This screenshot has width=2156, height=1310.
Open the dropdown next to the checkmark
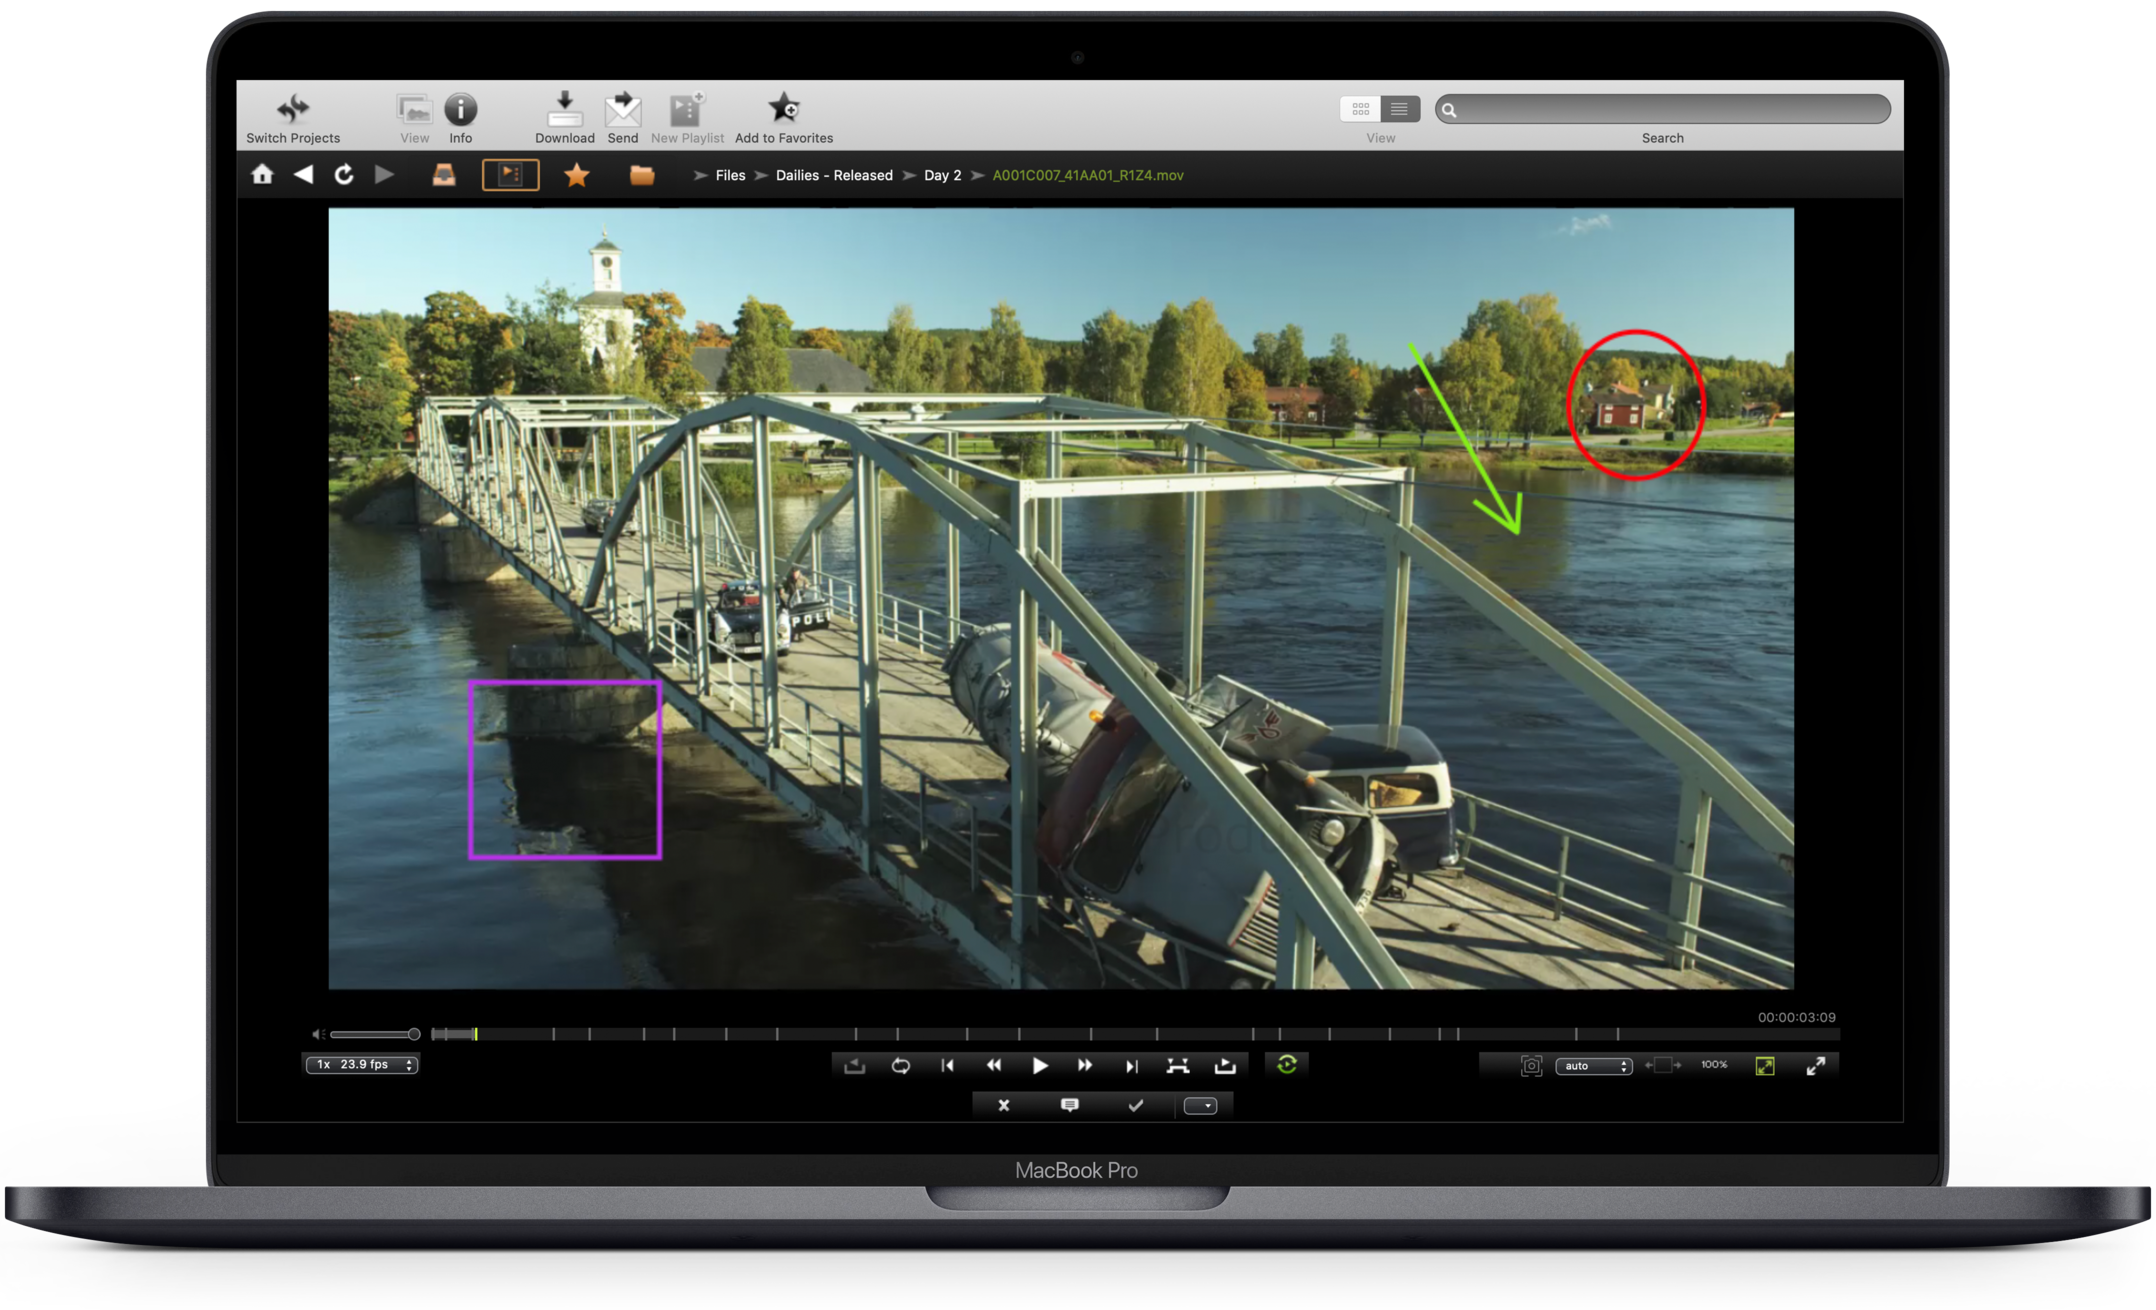click(1200, 1105)
